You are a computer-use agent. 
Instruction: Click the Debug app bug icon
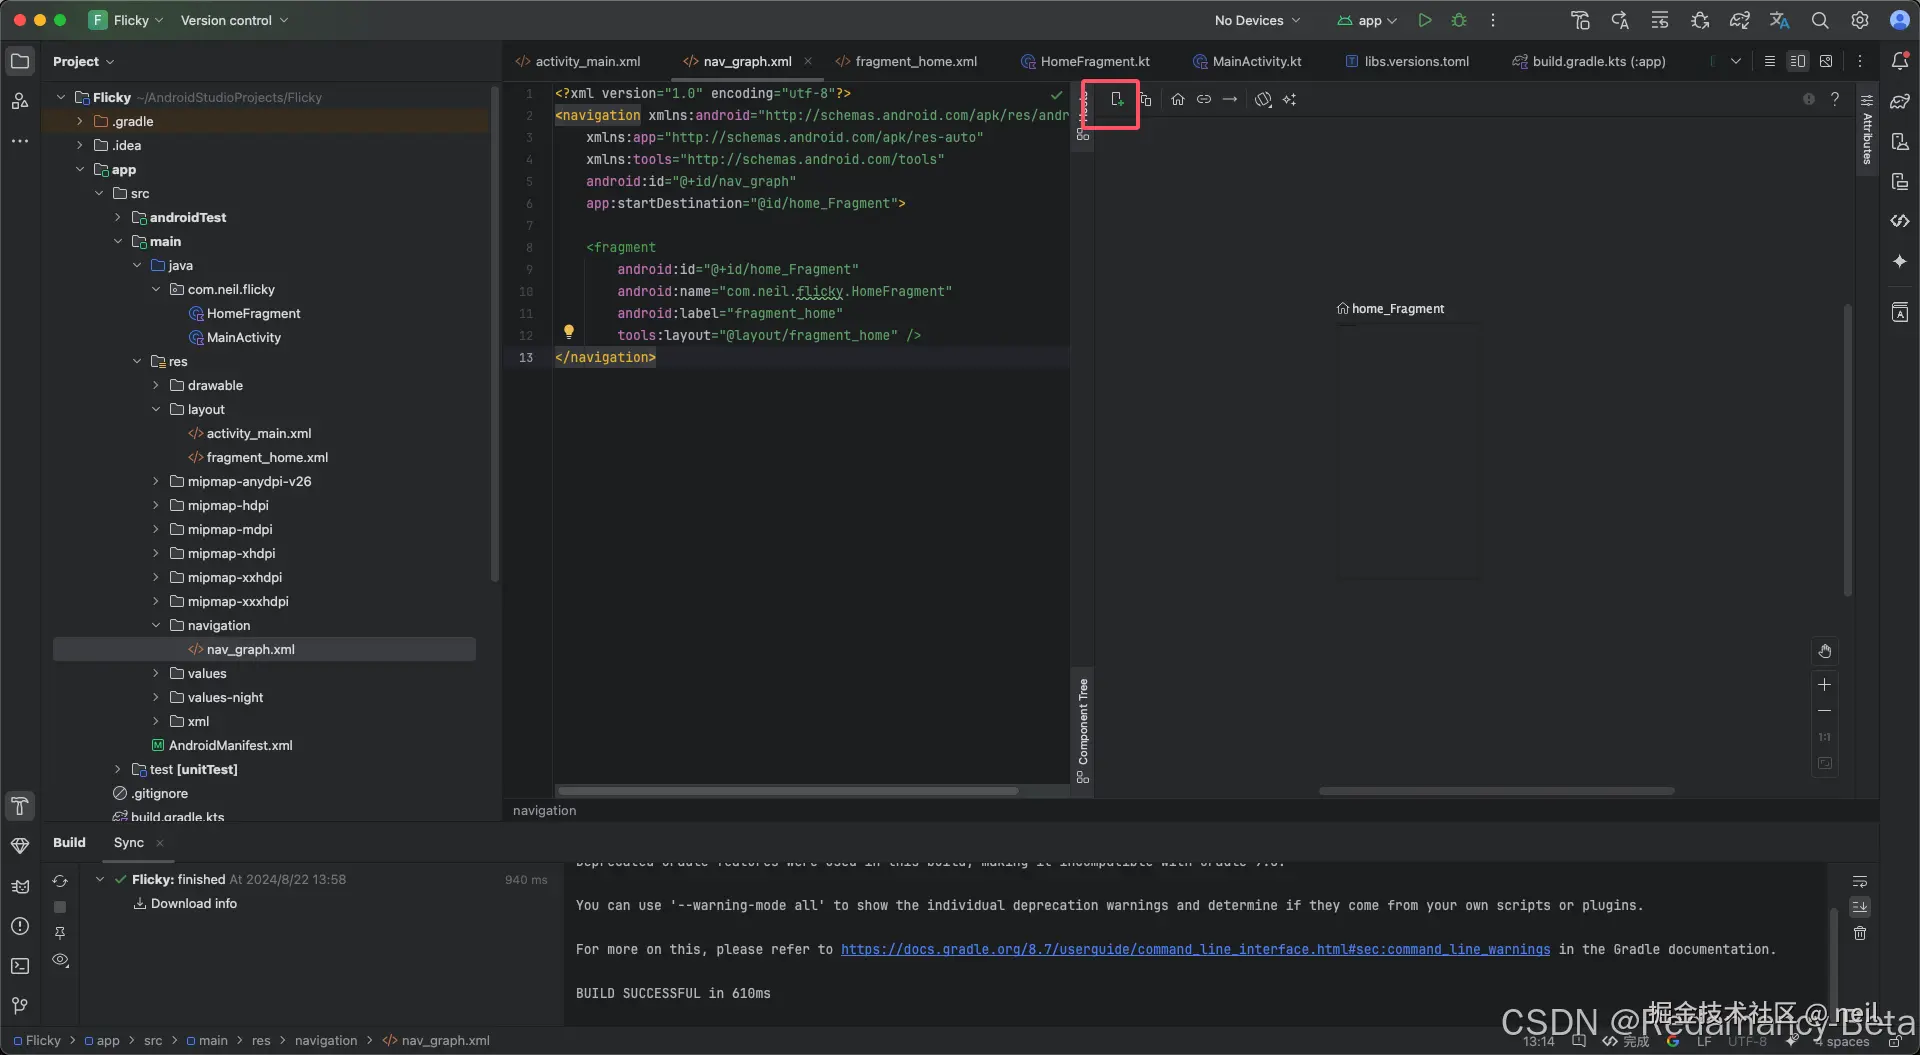click(x=1459, y=20)
